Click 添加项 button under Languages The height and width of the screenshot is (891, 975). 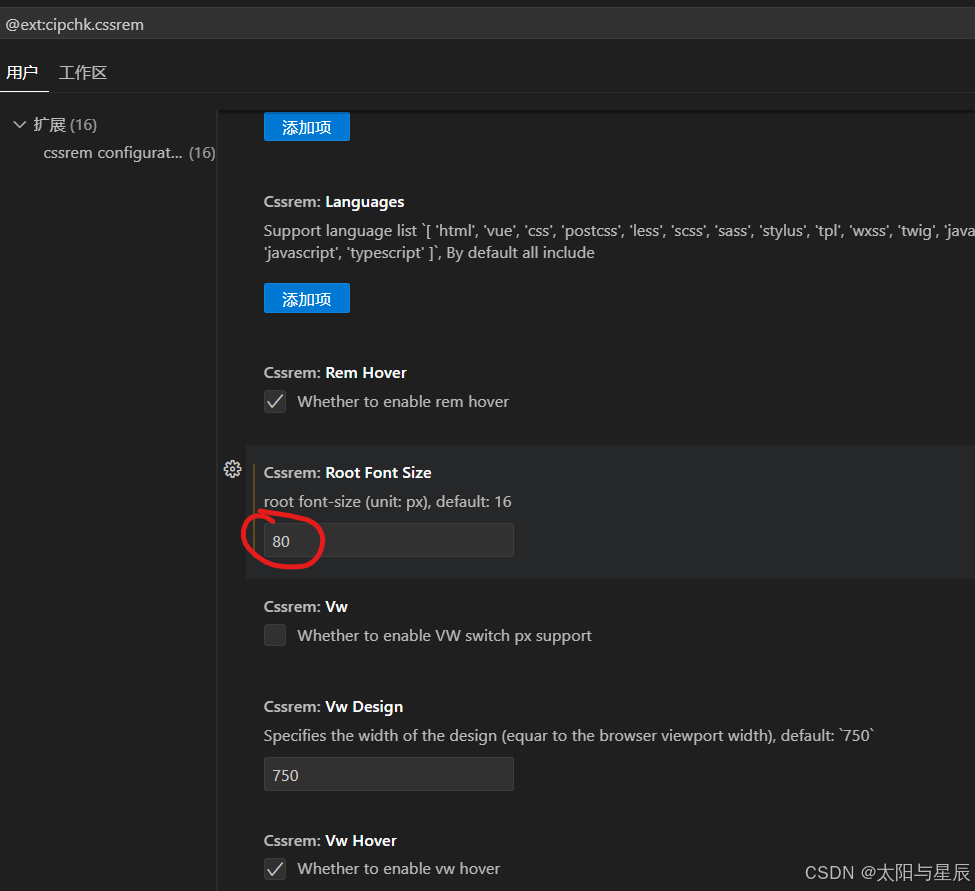[307, 298]
